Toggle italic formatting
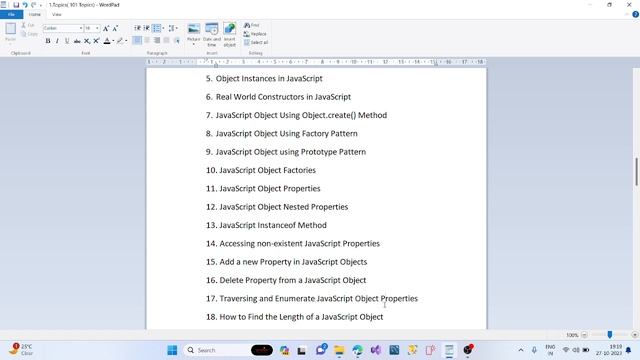Viewport: 640px width, 360px height. click(x=57, y=41)
